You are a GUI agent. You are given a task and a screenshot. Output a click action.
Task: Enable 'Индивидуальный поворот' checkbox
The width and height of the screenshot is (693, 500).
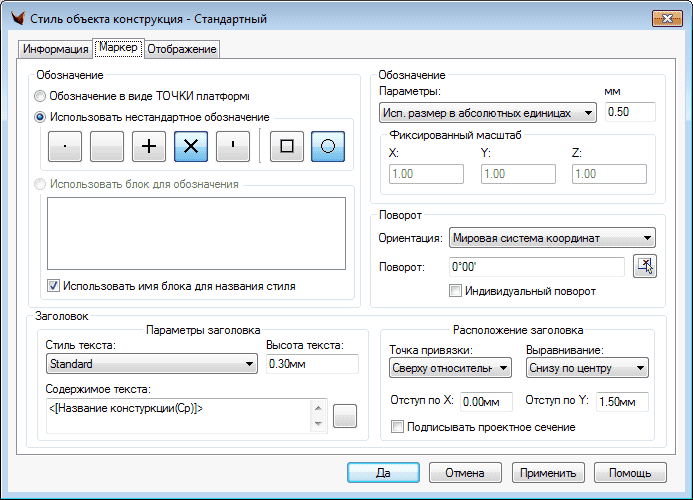(x=456, y=291)
